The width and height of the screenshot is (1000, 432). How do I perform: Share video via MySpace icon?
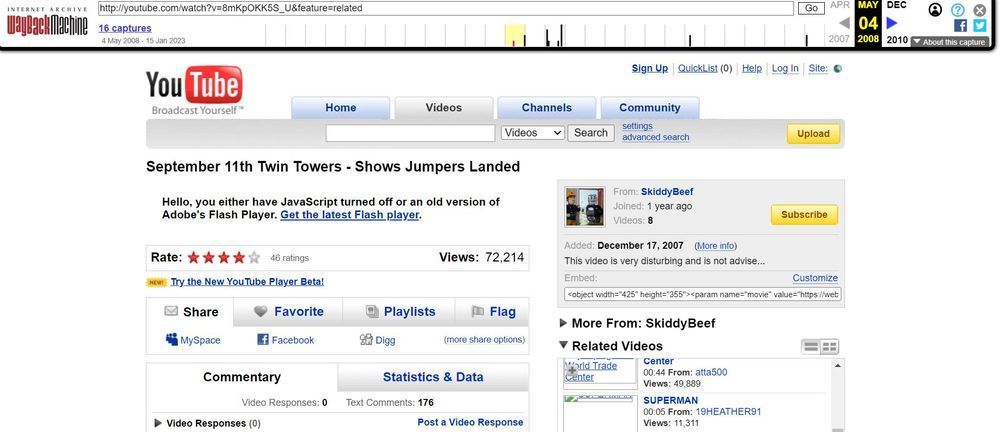(x=172, y=339)
